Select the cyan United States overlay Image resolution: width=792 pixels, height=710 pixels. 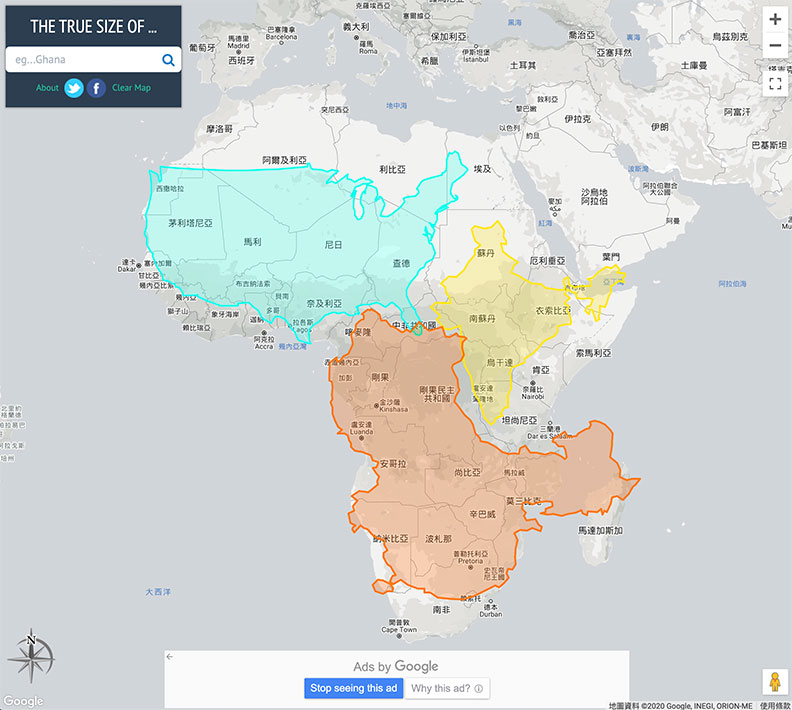coord(280,240)
